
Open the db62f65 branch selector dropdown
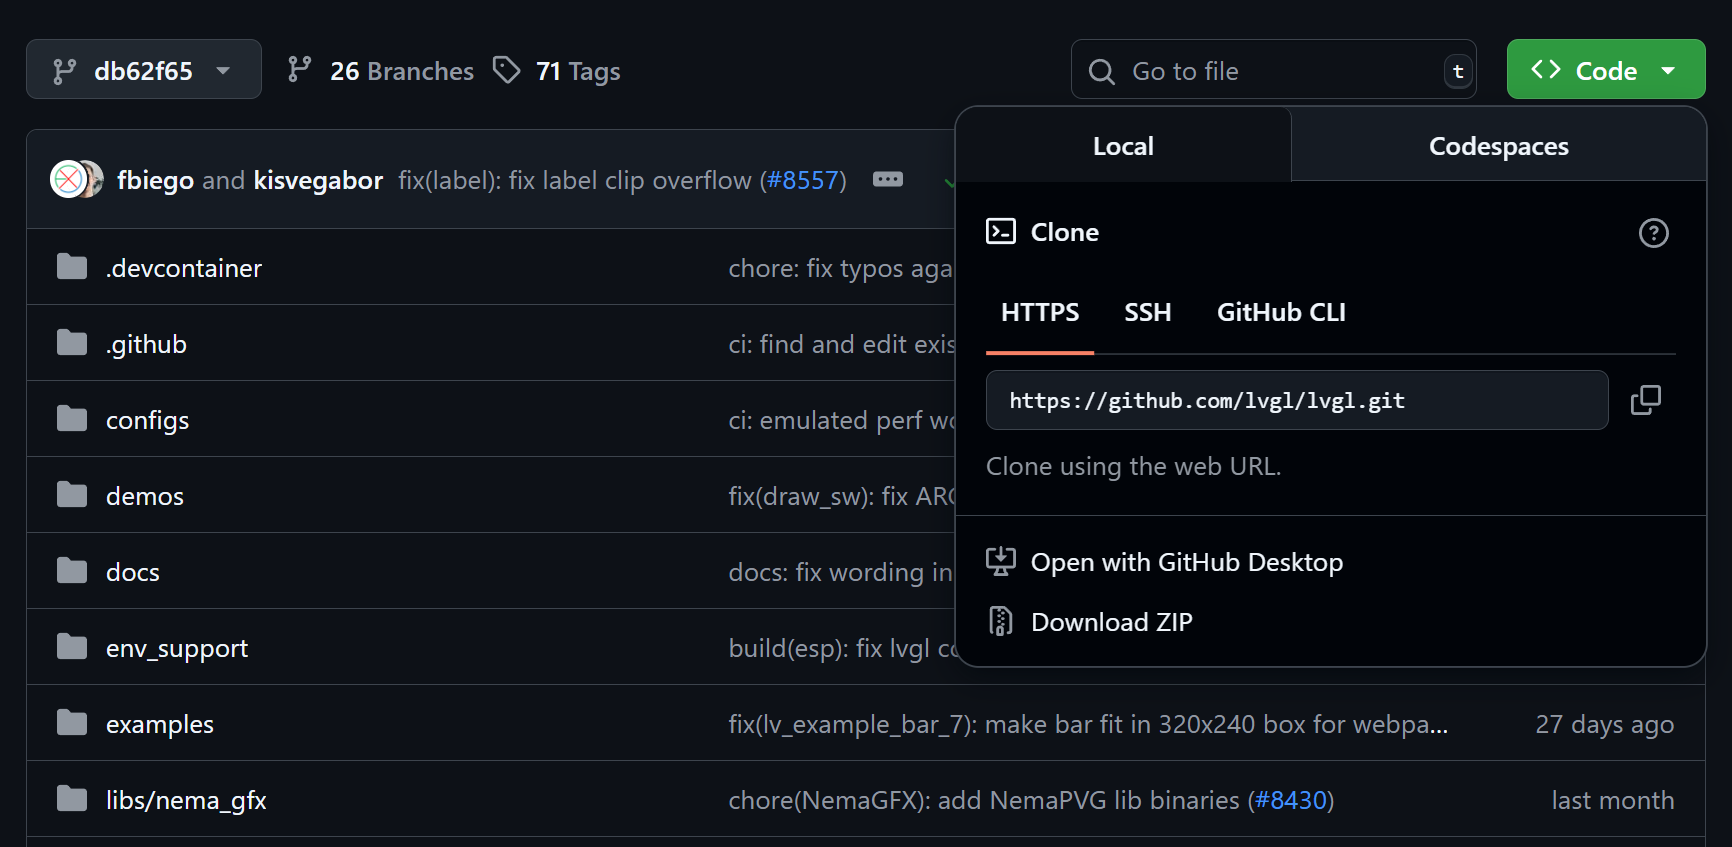pyautogui.click(x=144, y=70)
